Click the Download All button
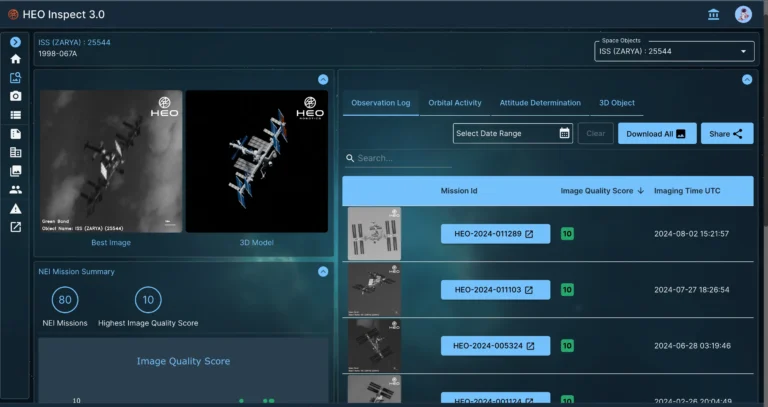768x407 pixels. 657,134
